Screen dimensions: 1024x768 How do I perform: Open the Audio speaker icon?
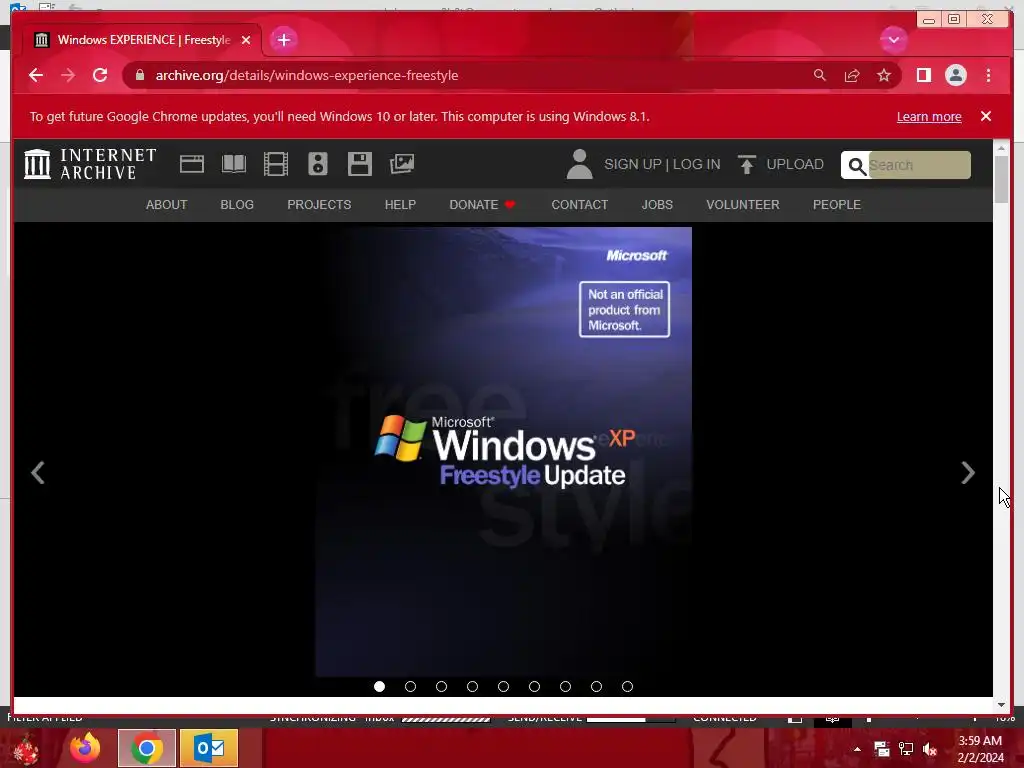[x=317, y=164]
